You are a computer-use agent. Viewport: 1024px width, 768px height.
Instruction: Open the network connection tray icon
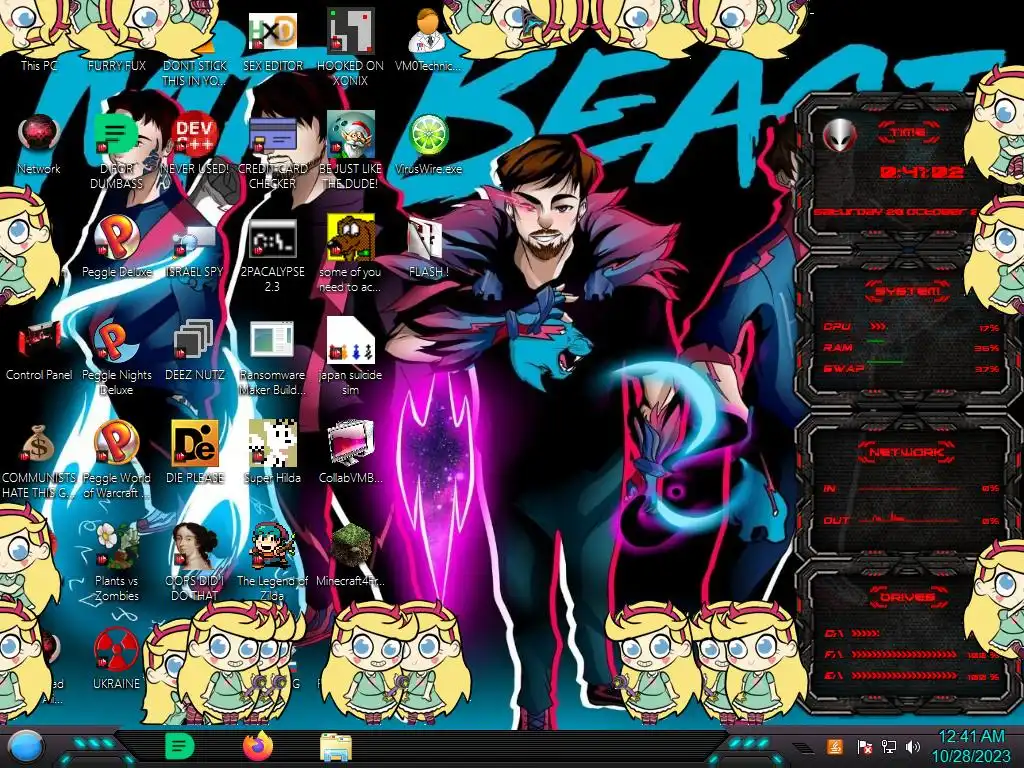pyautogui.click(x=889, y=746)
